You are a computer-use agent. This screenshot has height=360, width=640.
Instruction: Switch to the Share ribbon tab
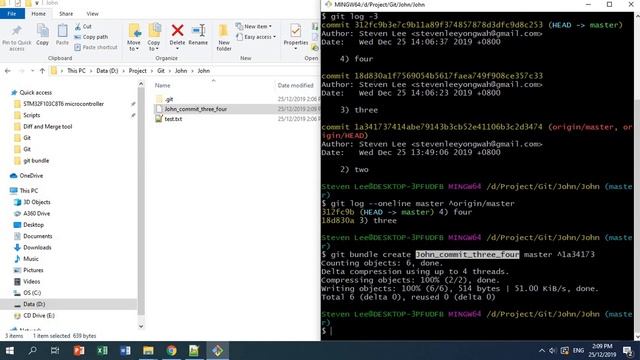(x=66, y=13)
